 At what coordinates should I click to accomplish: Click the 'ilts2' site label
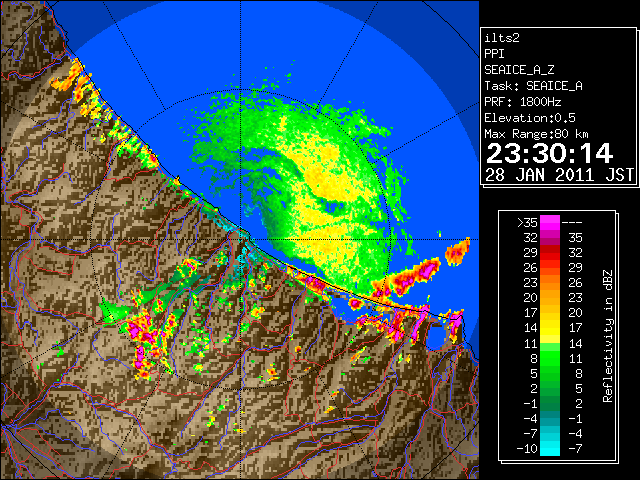(502, 38)
